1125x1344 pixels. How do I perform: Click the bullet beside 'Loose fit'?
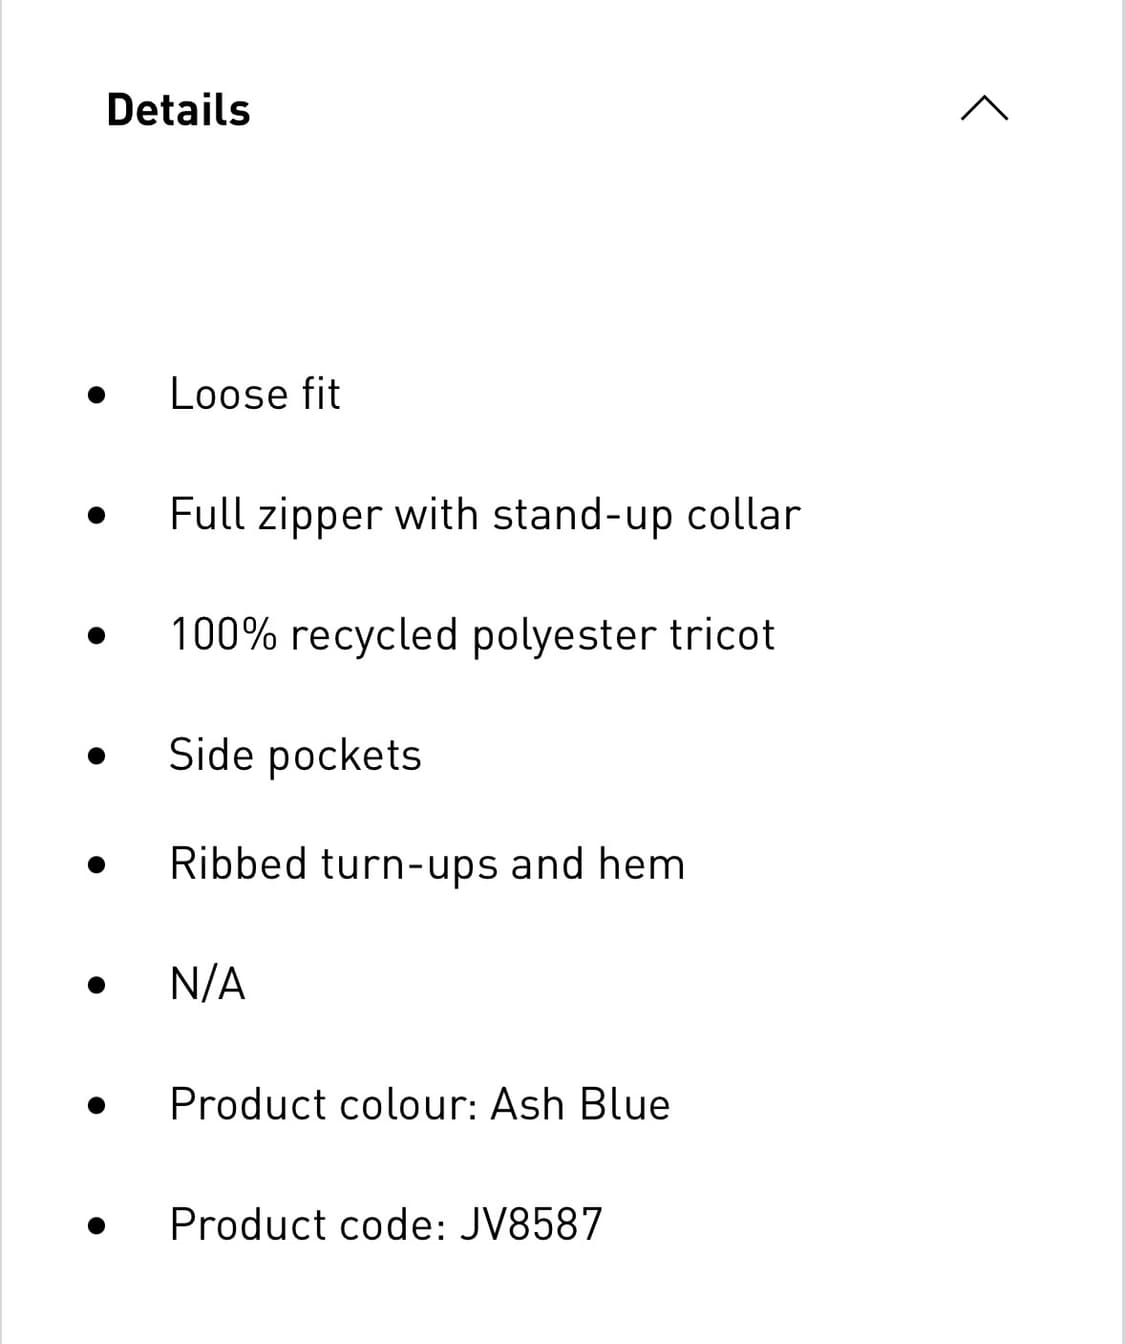click(96, 395)
